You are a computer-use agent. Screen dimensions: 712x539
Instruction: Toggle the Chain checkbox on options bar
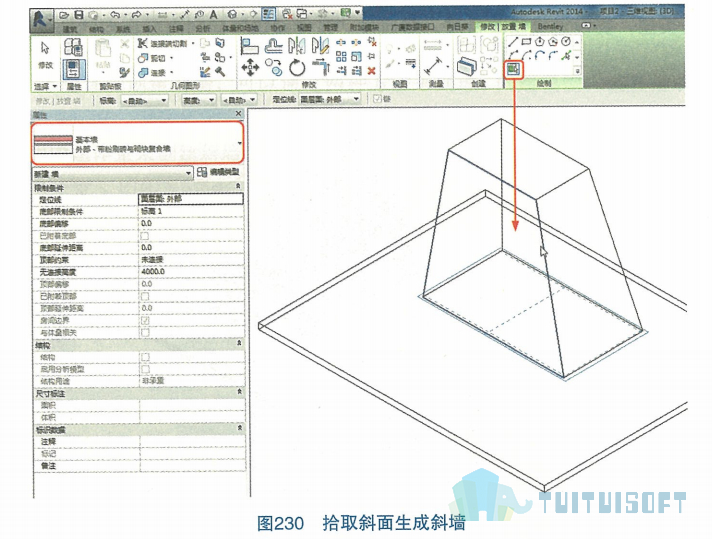(x=377, y=99)
